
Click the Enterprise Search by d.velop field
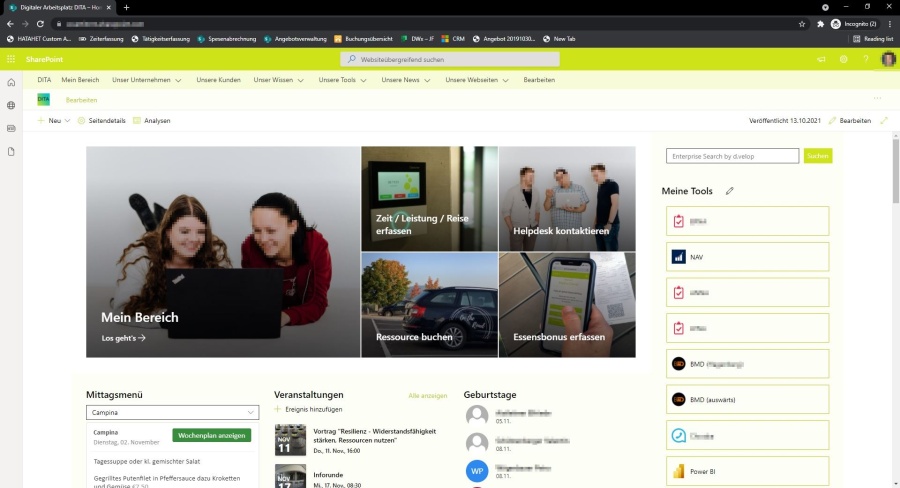[732, 156]
